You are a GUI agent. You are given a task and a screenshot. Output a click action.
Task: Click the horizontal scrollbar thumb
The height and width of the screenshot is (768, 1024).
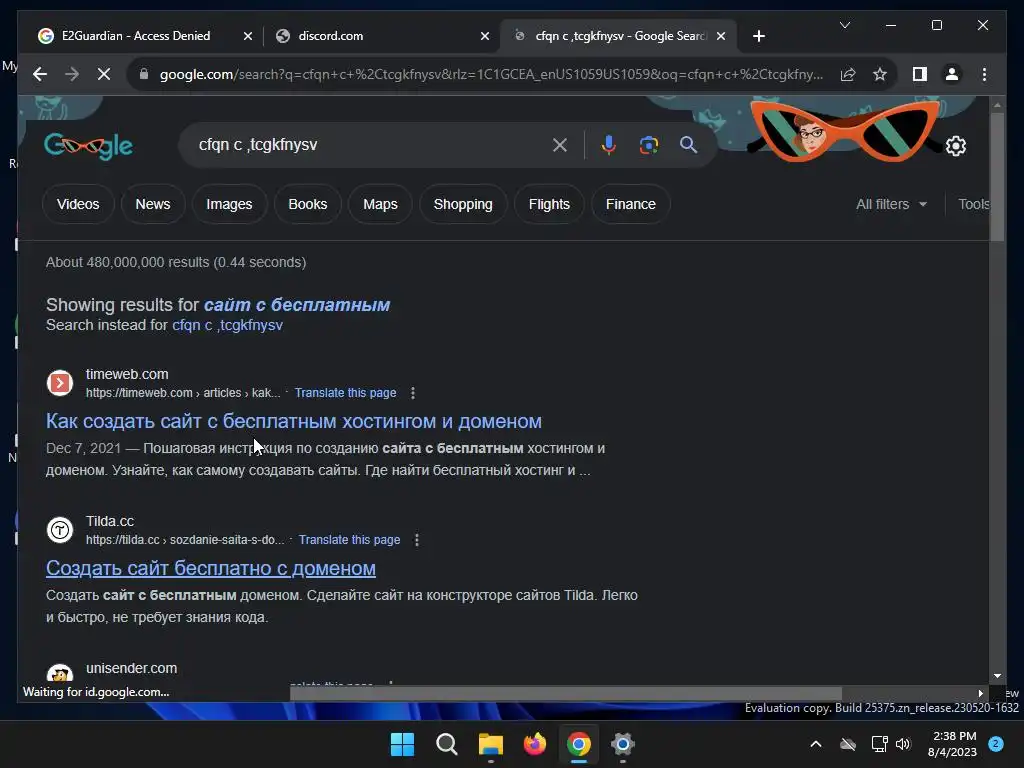[x=566, y=693]
